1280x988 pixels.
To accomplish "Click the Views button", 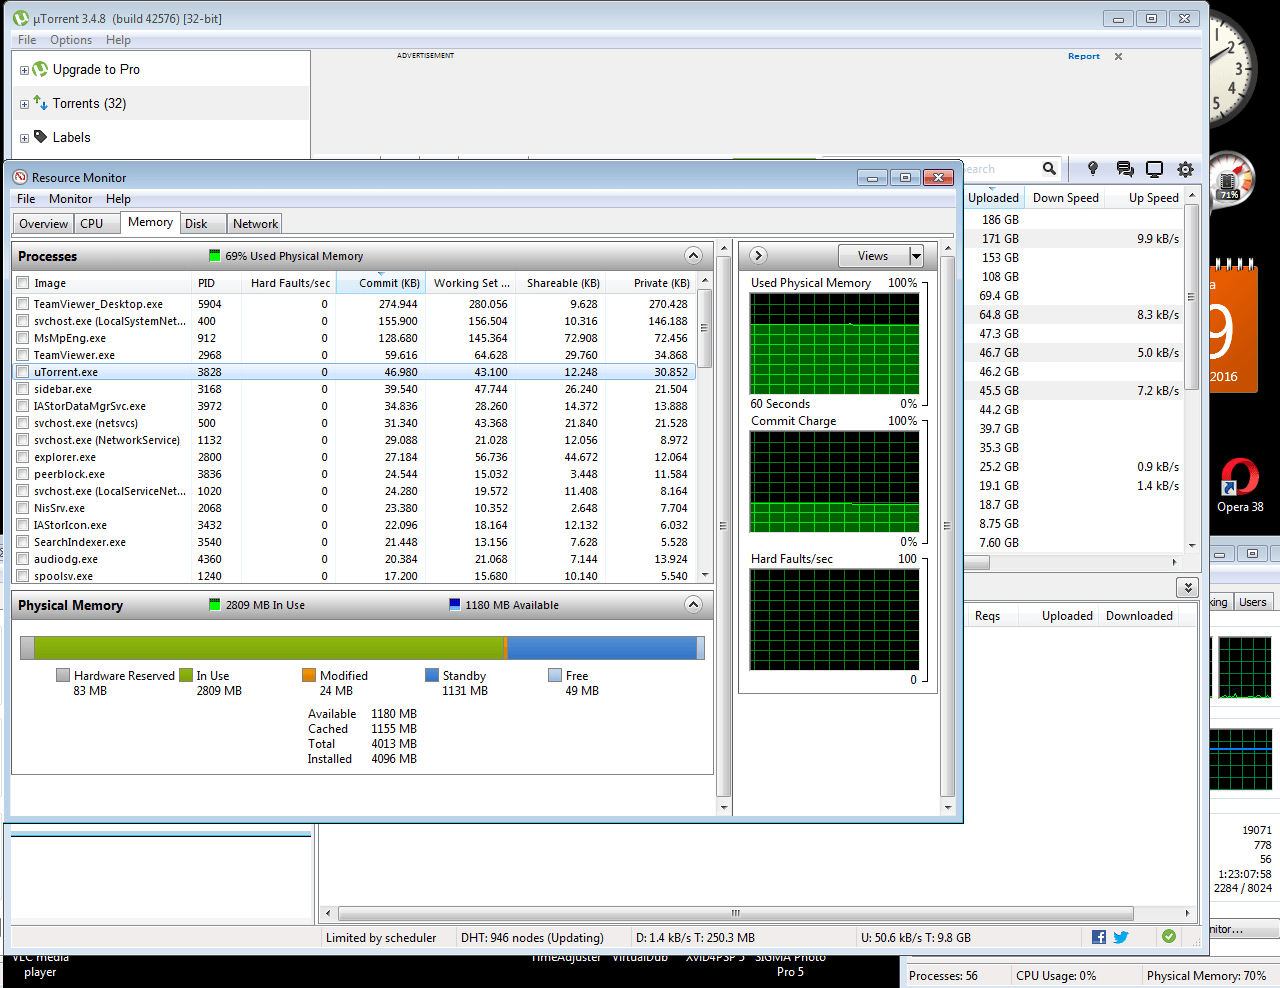I will [x=873, y=256].
